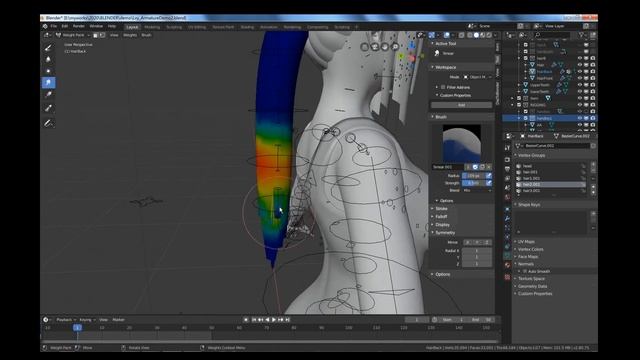
Task: Open Modifiers wrench tab in Properties
Action: pos(507,218)
